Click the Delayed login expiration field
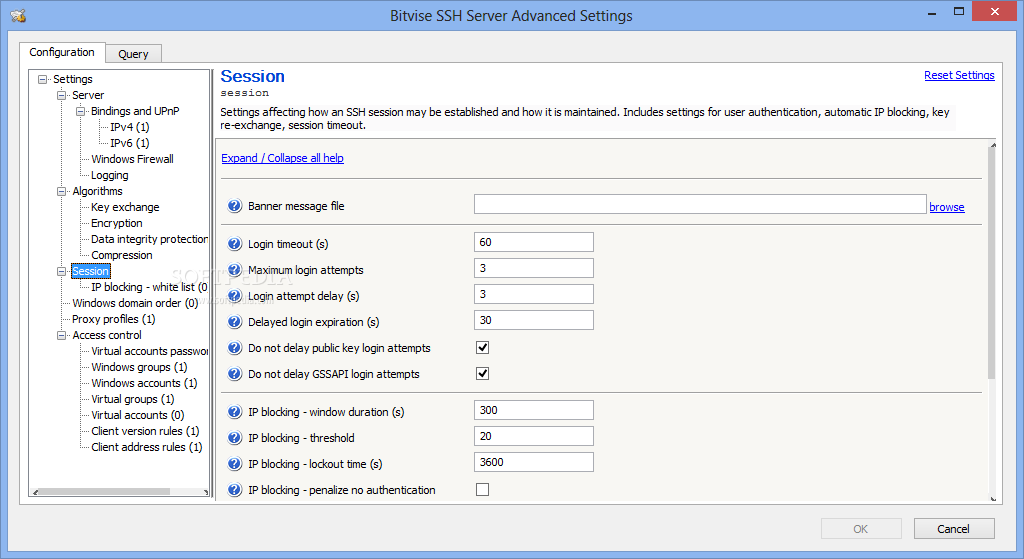The height and width of the screenshot is (559, 1024). click(x=534, y=321)
